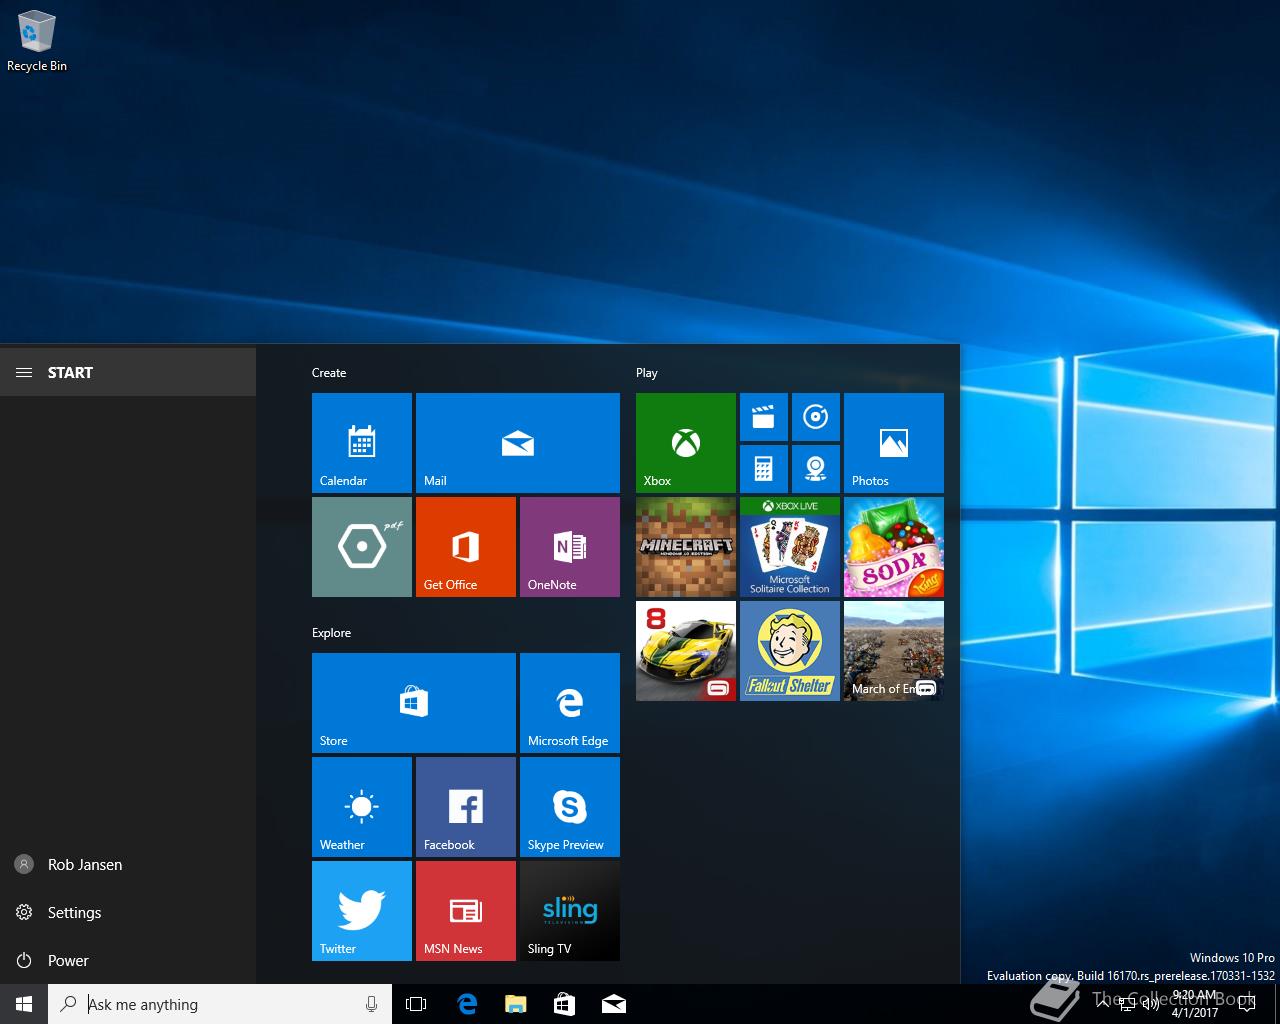Image resolution: width=1280 pixels, height=1024 pixels.
Task: Open the Facebook tile
Action: click(x=466, y=807)
